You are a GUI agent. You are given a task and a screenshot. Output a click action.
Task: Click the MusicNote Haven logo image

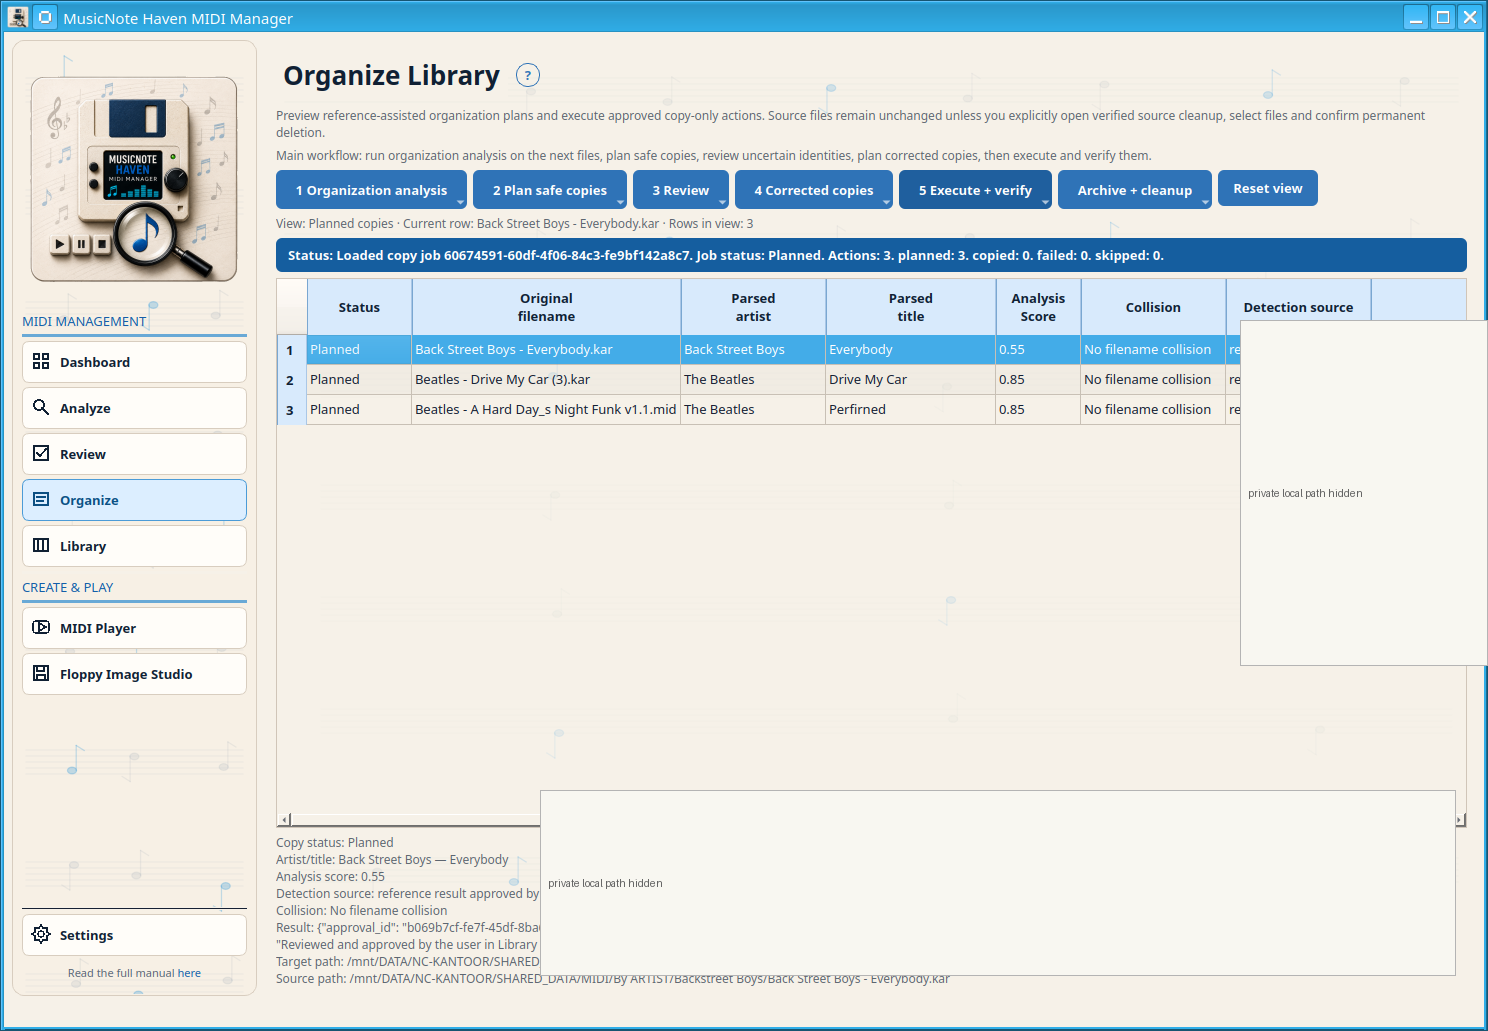point(134,179)
